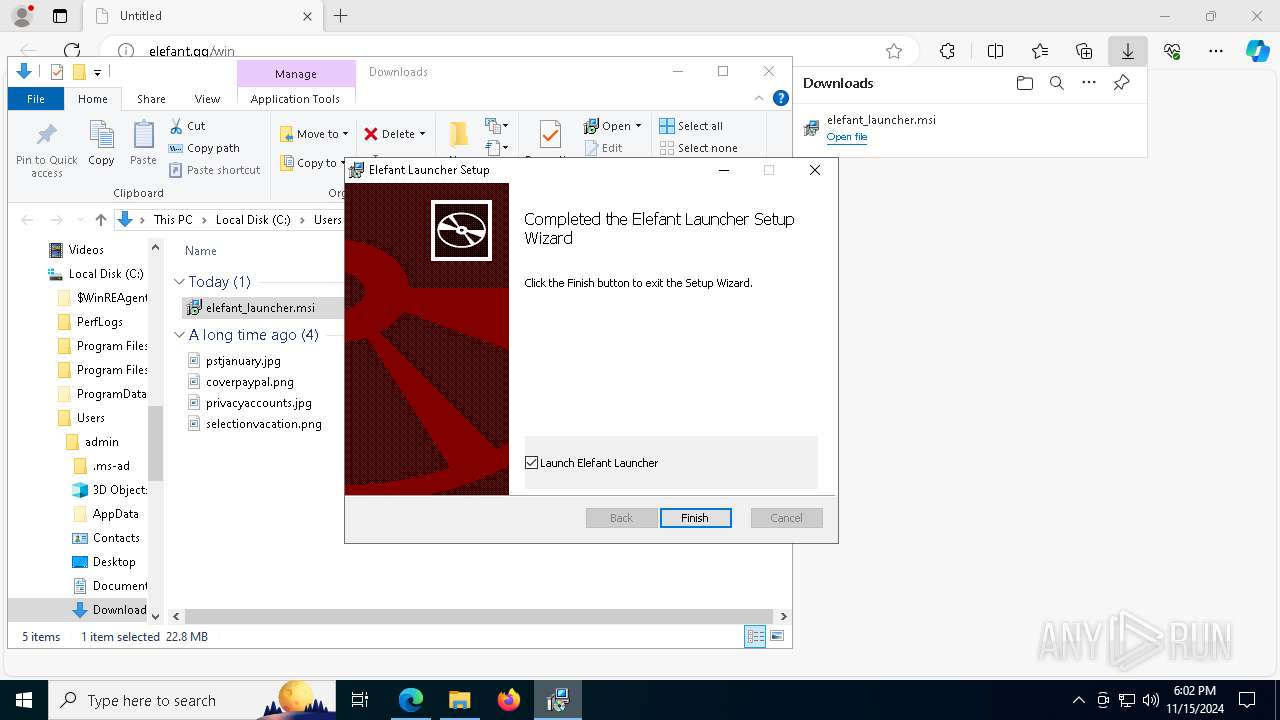Click Edit in the ribbon

(x=603, y=148)
